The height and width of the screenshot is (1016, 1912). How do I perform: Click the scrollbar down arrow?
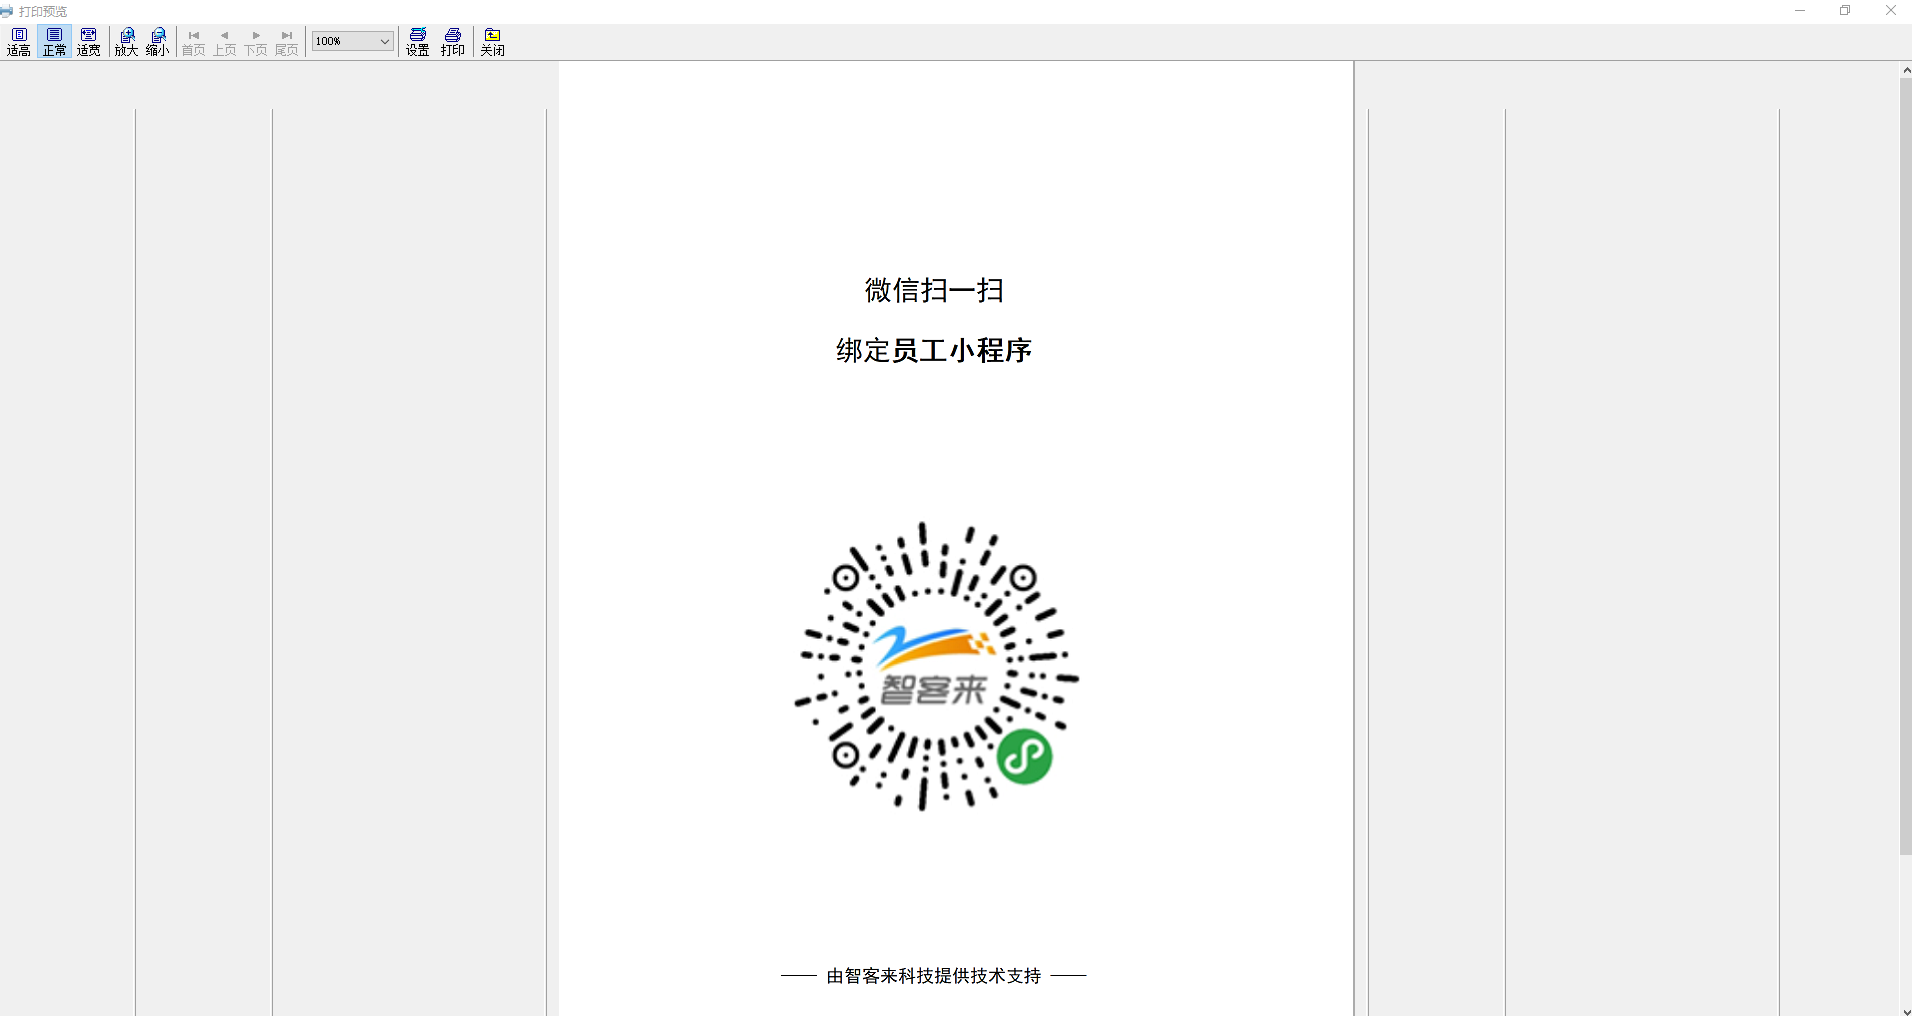tap(1905, 1010)
